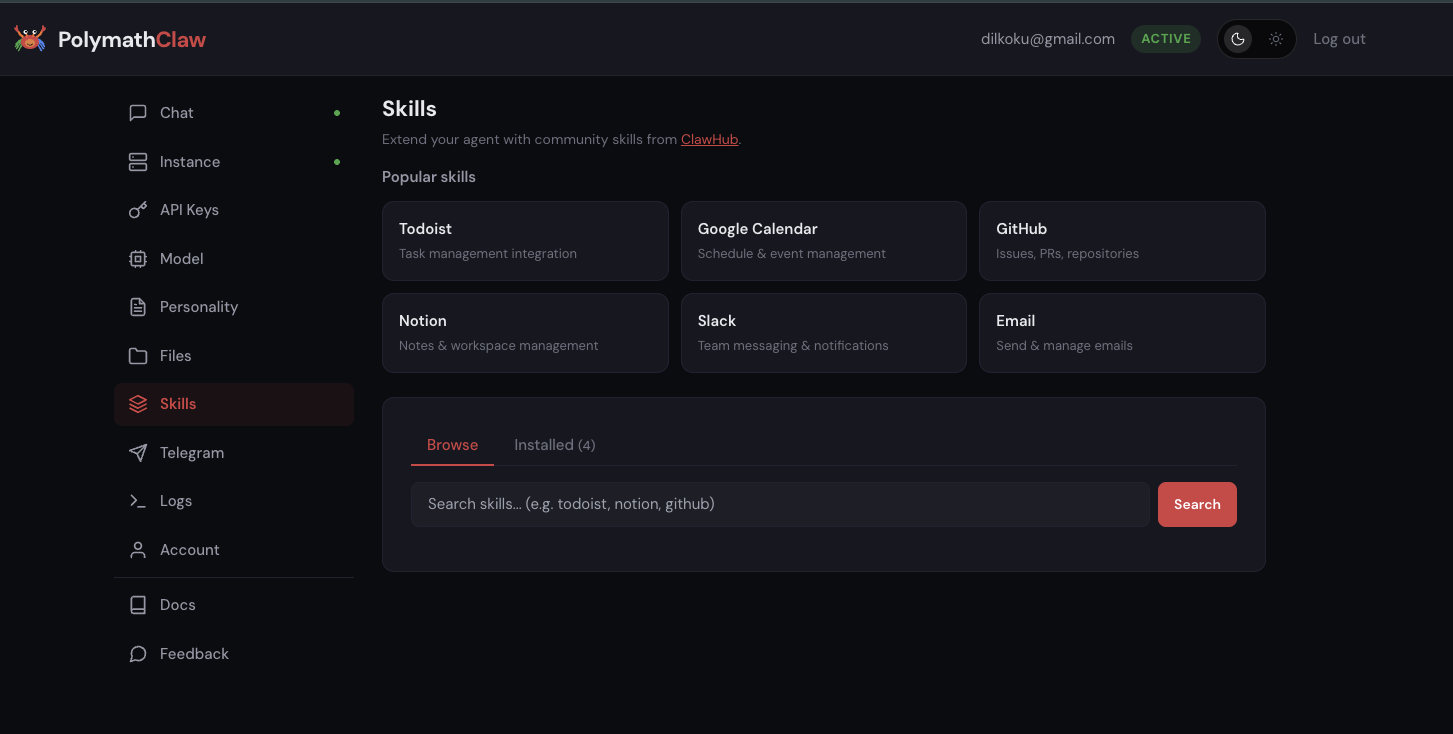Open the Chat menu item

[x=234, y=113]
